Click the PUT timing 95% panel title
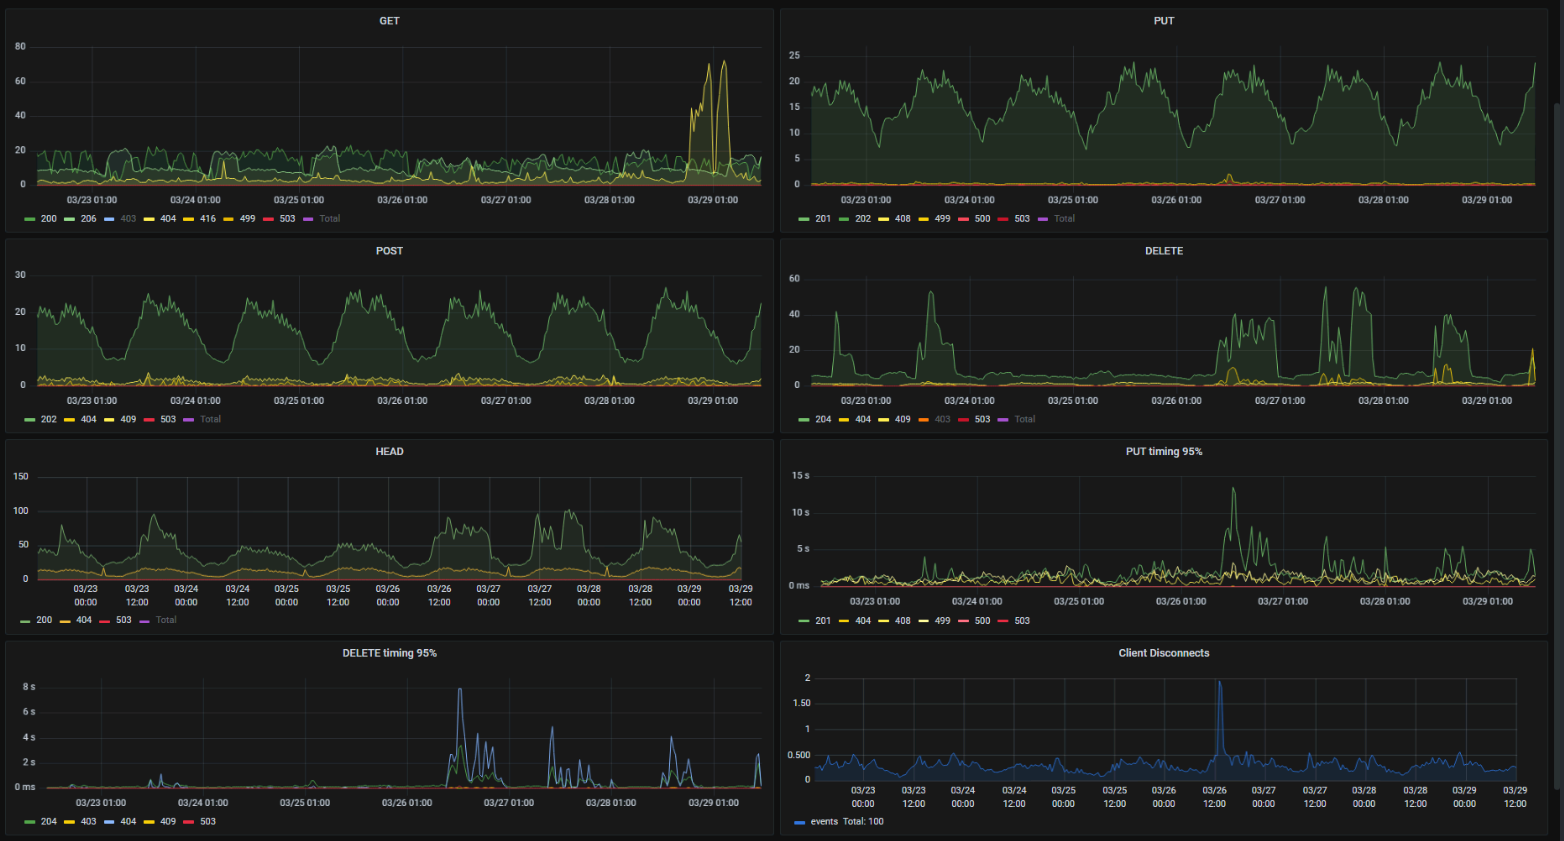 tap(1164, 452)
